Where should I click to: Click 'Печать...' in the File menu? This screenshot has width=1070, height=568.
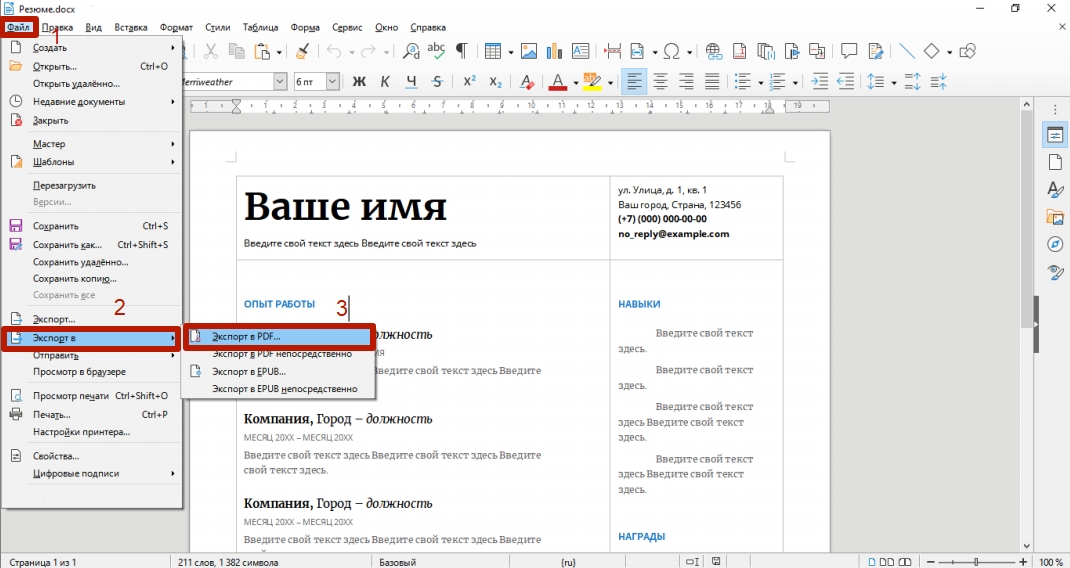[x=51, y=414]
